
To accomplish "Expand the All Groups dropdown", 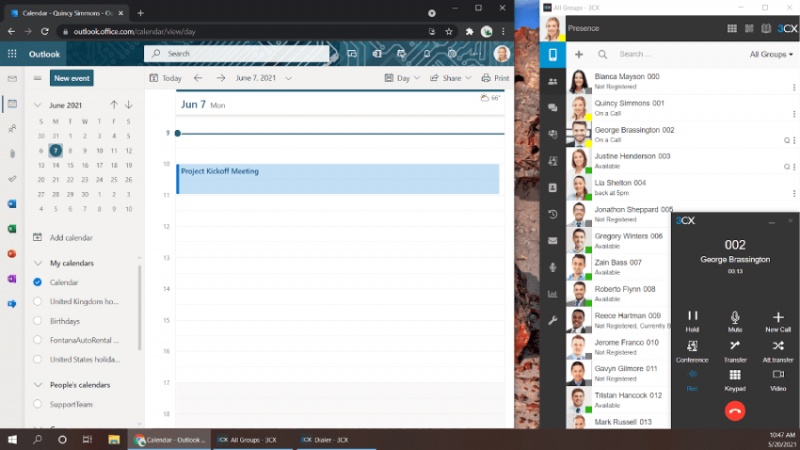I will click(771, 54).
